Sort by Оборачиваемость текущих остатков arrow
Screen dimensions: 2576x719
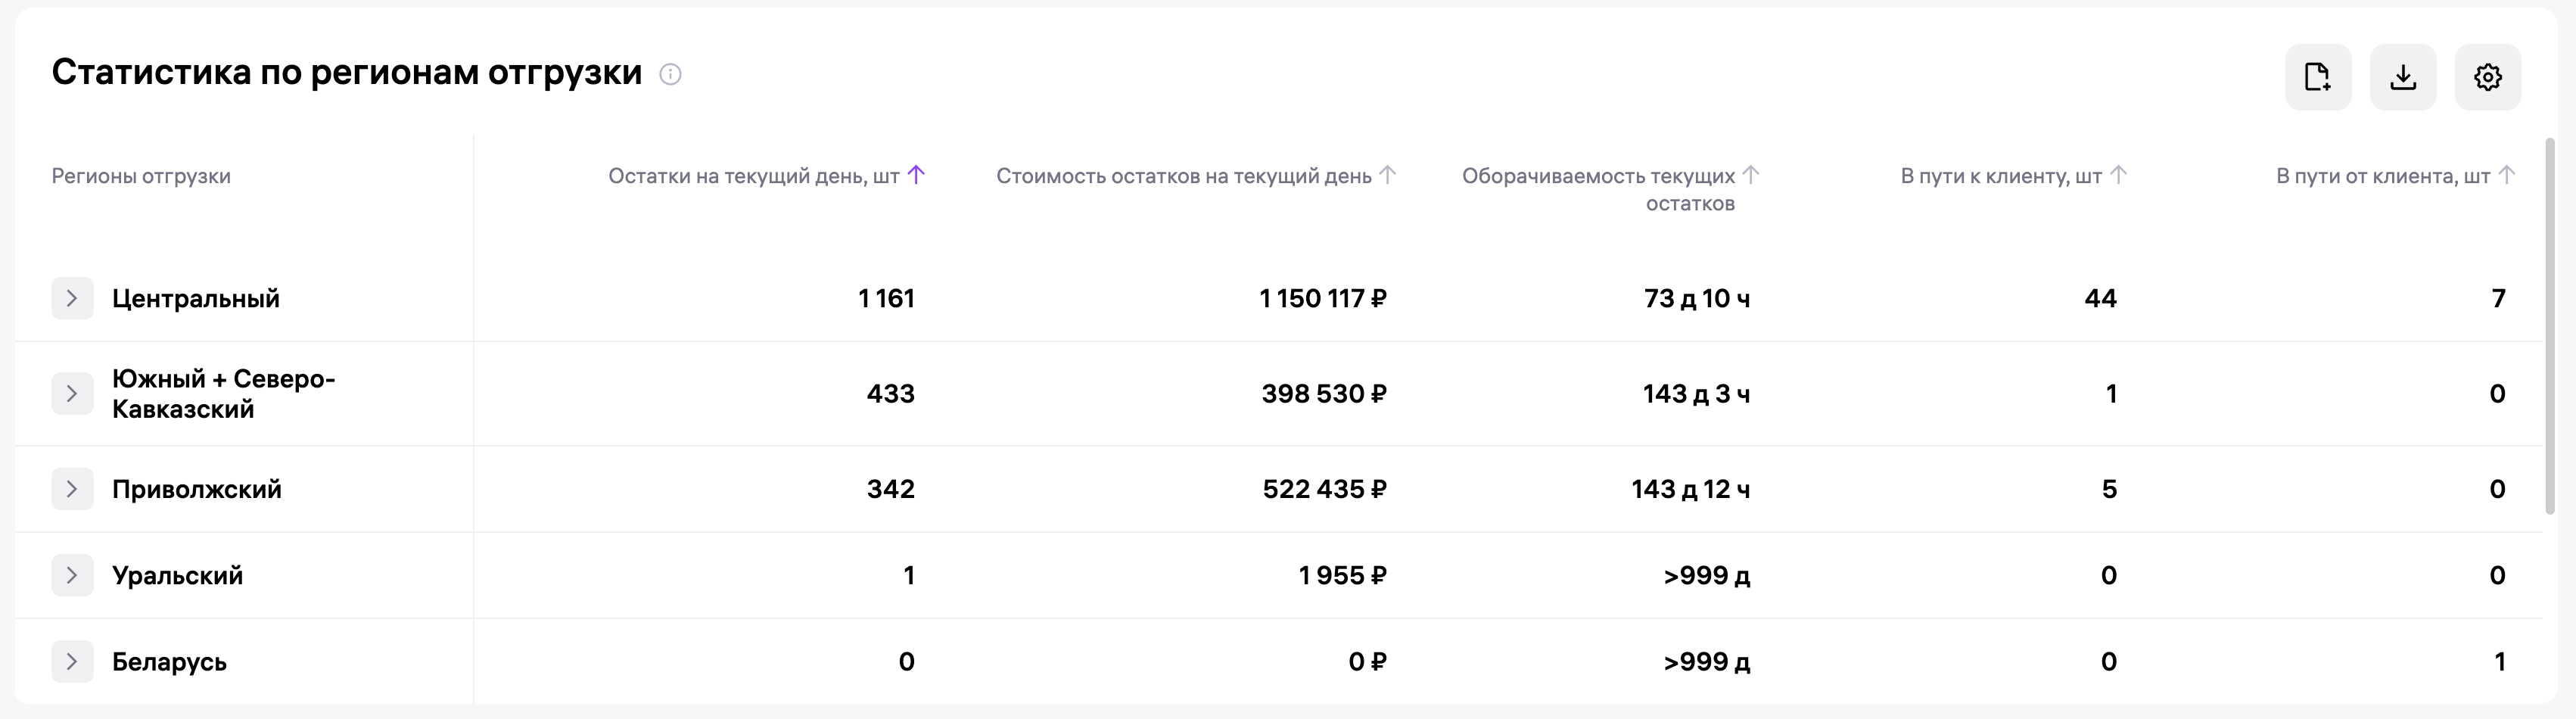point(1751,175)
